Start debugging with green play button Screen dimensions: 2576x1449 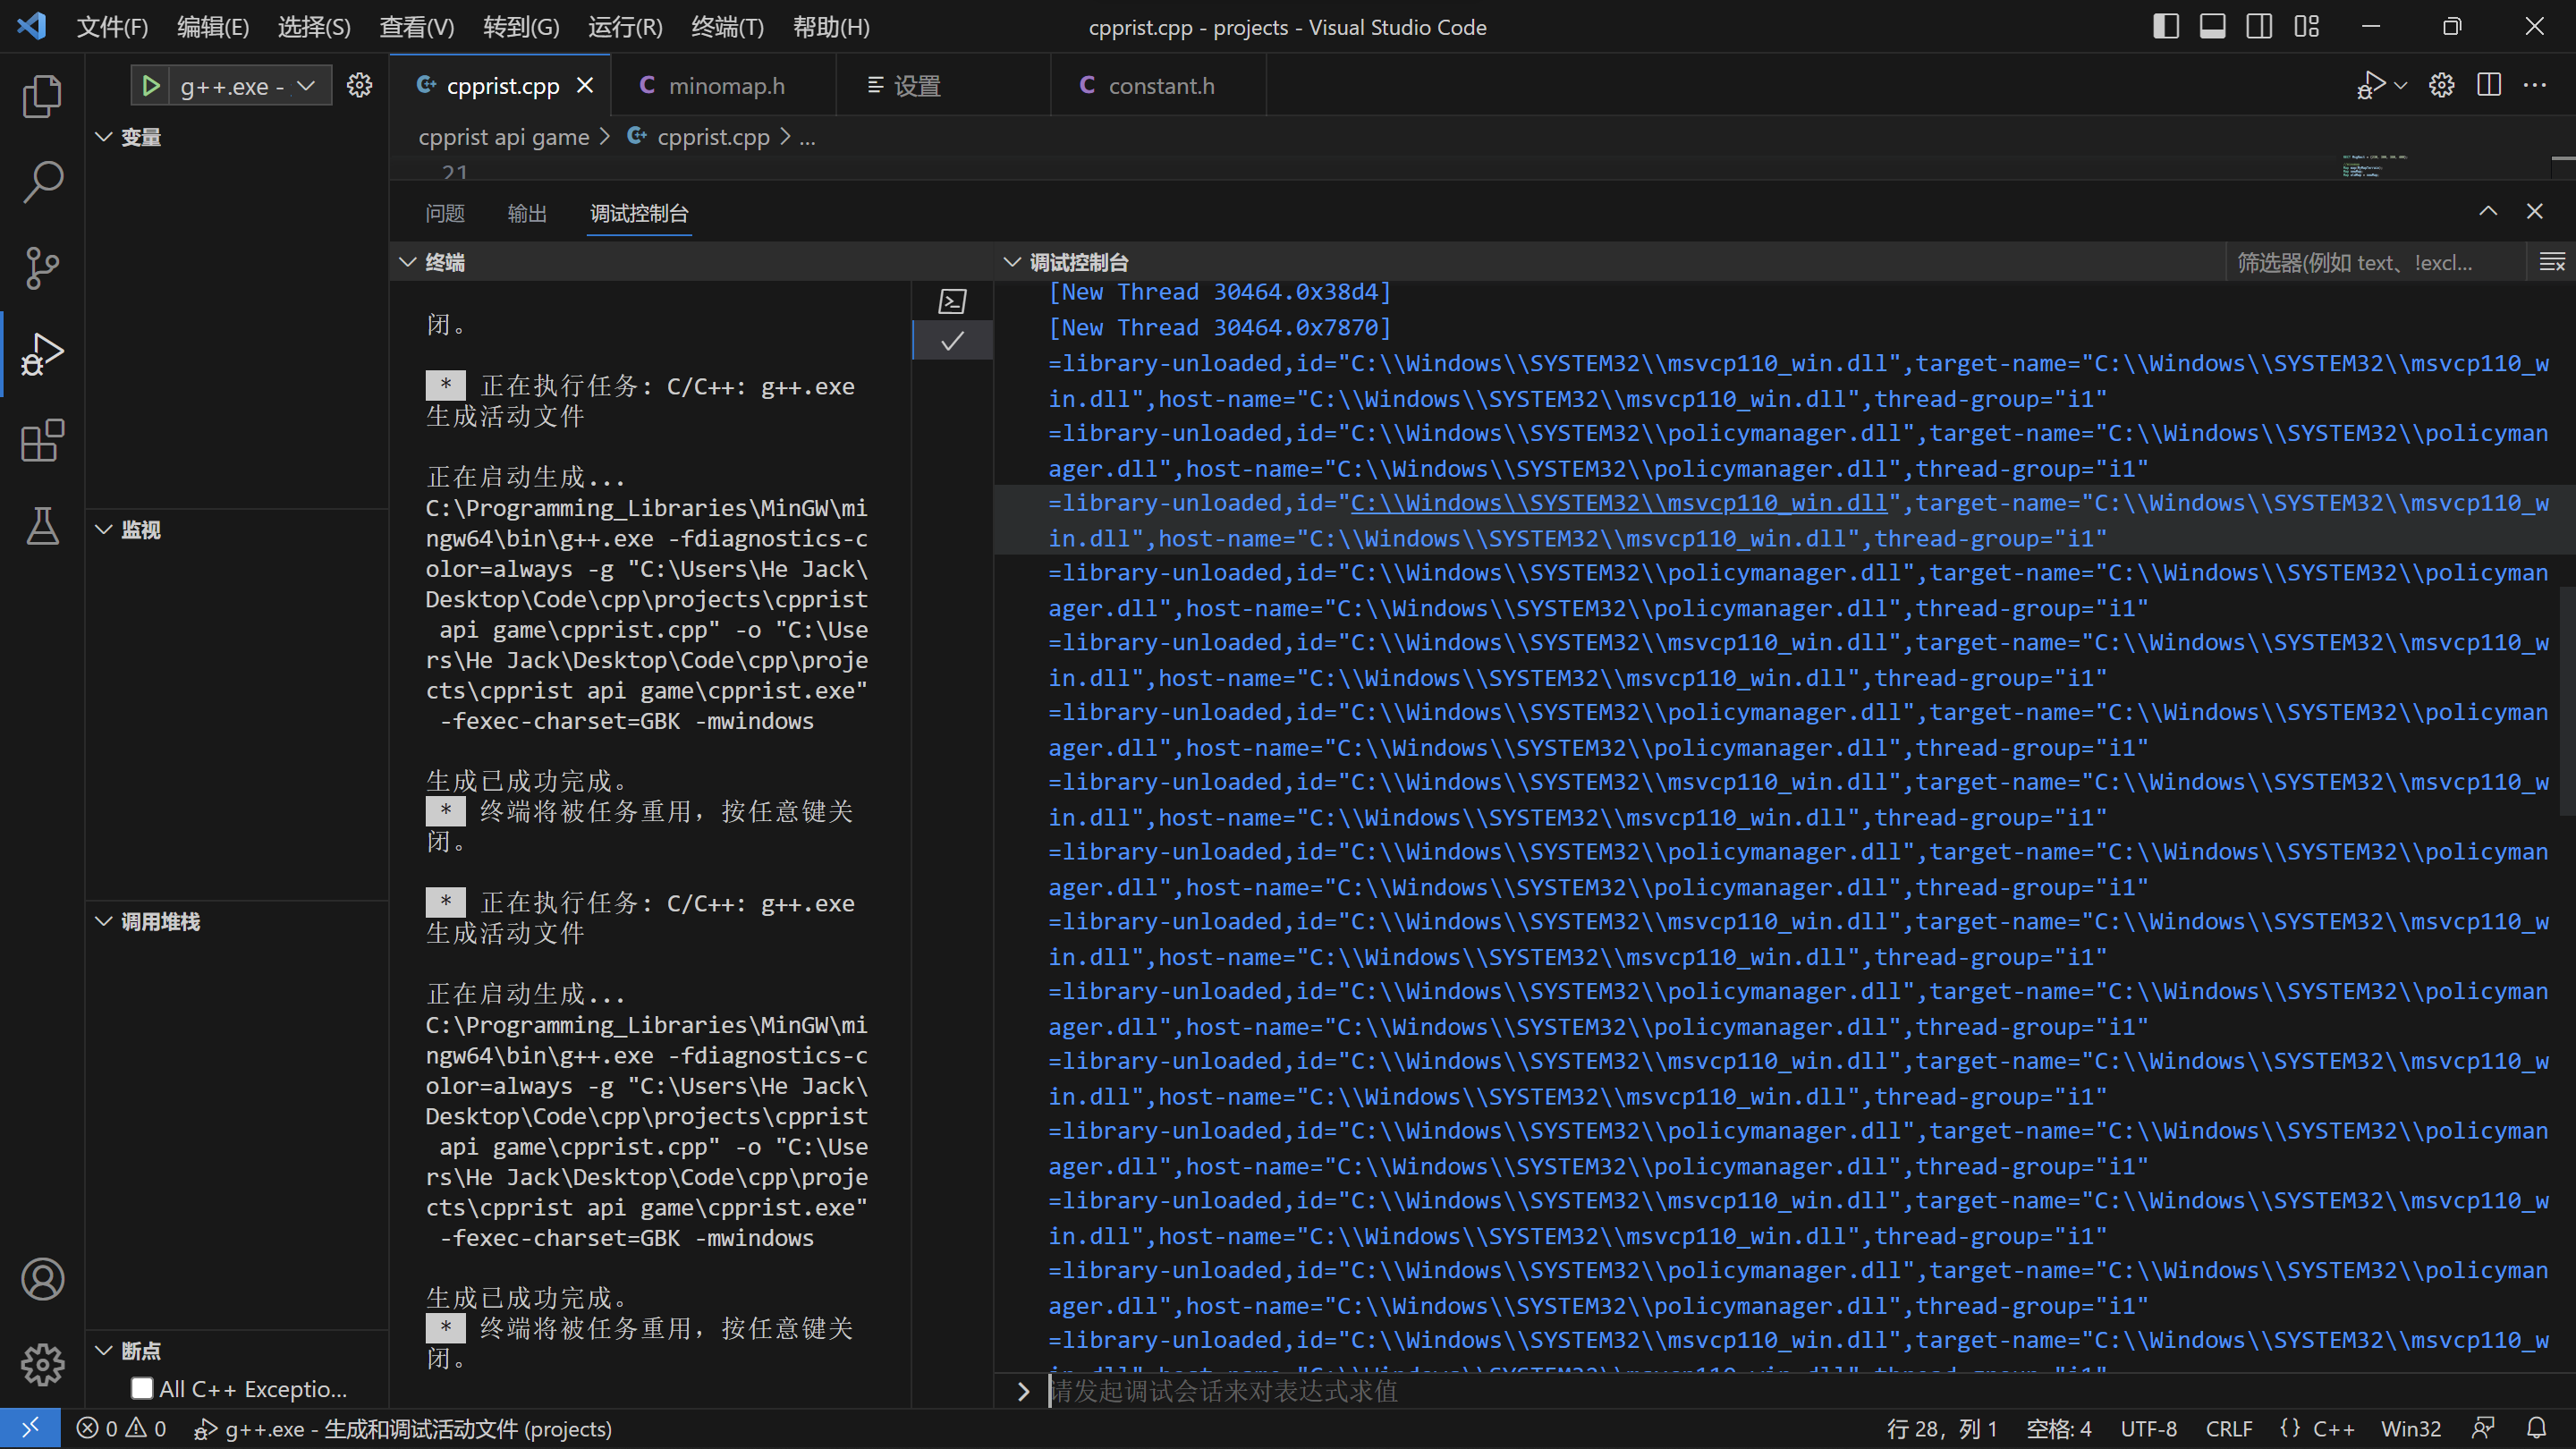point(151,86)
